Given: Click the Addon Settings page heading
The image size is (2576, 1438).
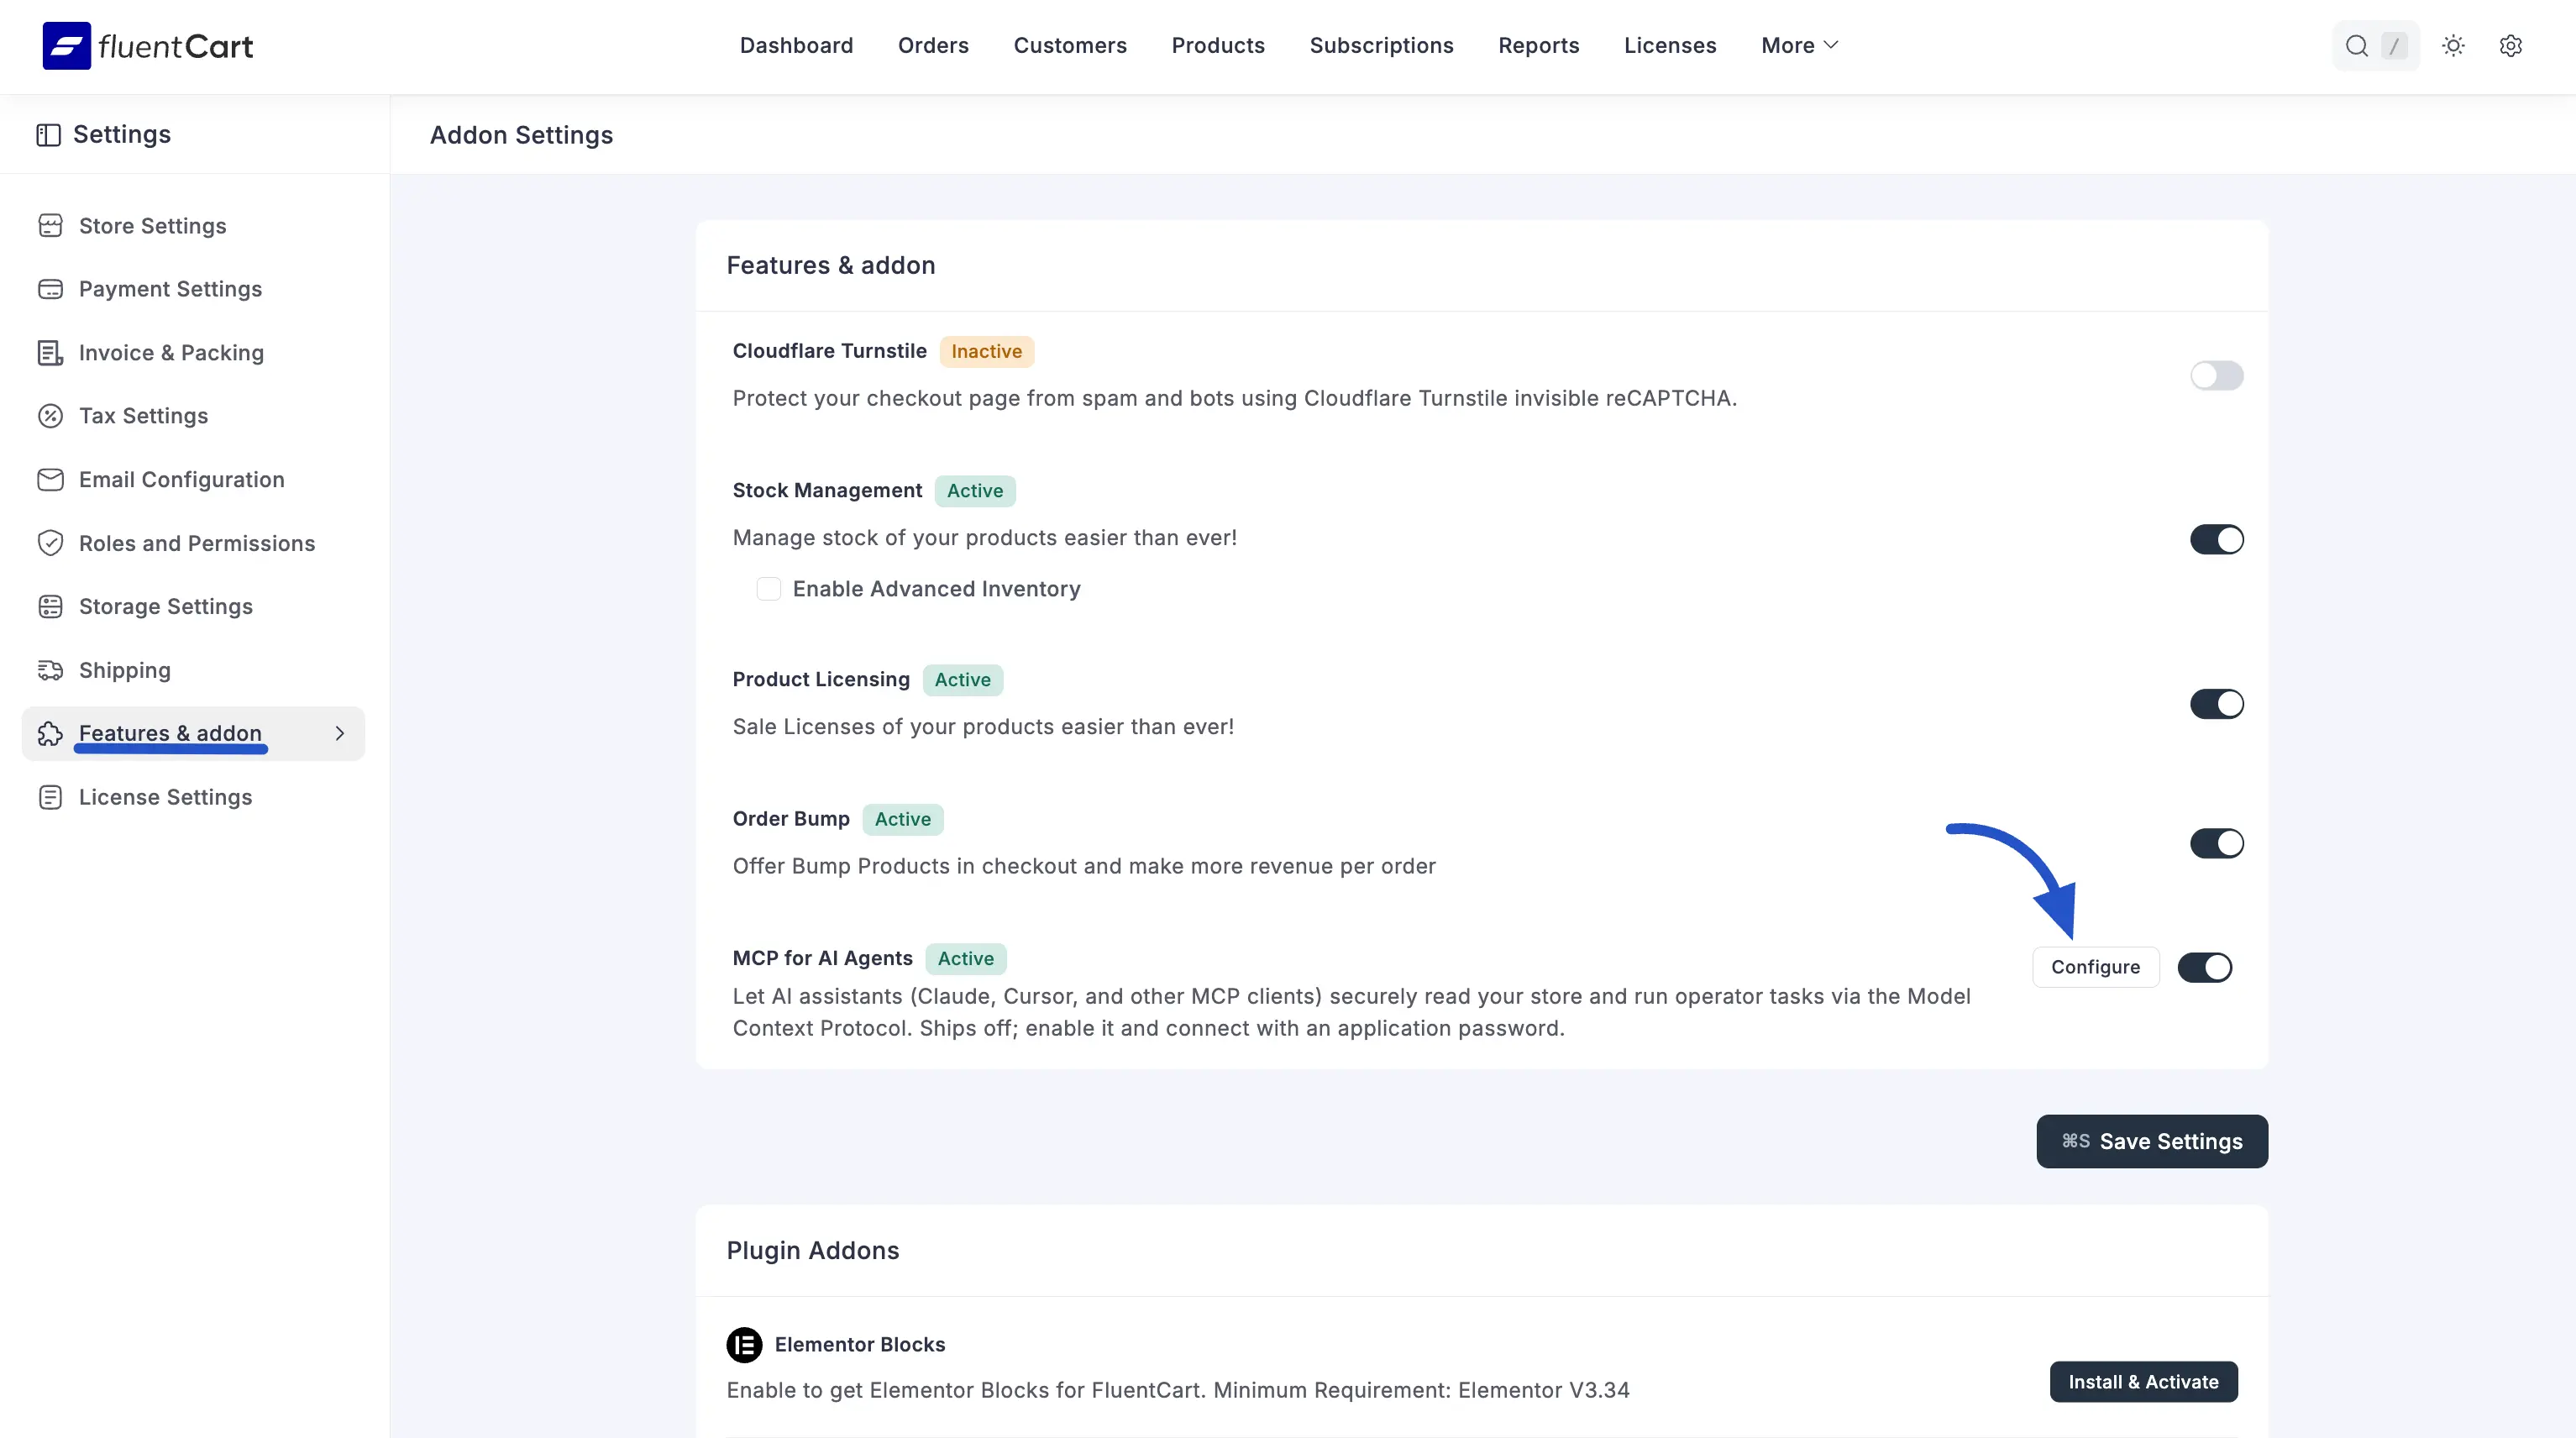Looking at the screenshot, I should click(521, 135).
